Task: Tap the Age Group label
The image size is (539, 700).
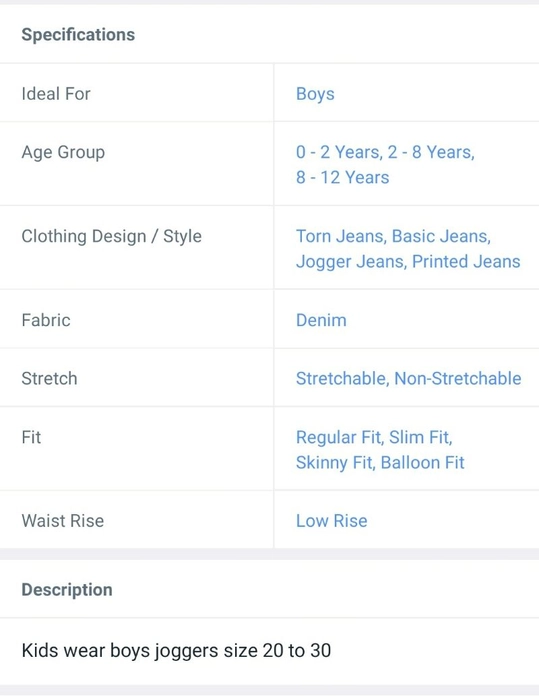Action: click(63, 153)
